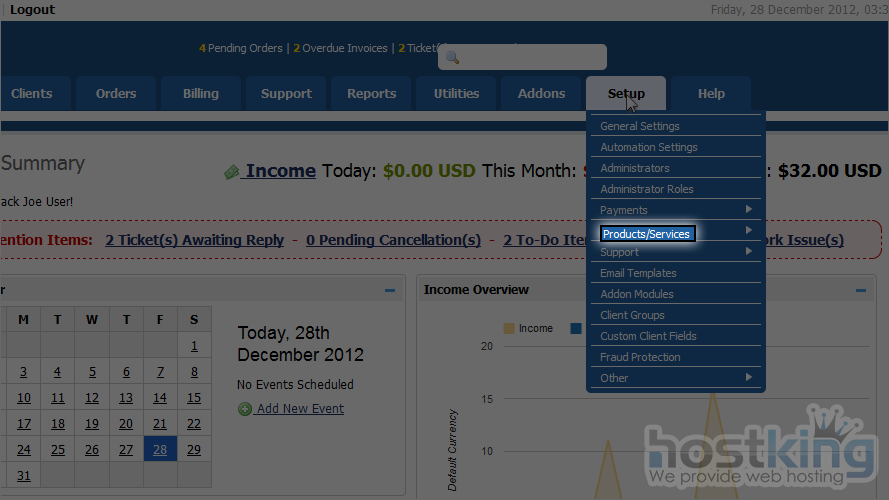Image resolution: width=889 pixels, height=500 pixels.
Task: Expand the Other submenu in Setup dropdown
Action: tap(749, 378)
